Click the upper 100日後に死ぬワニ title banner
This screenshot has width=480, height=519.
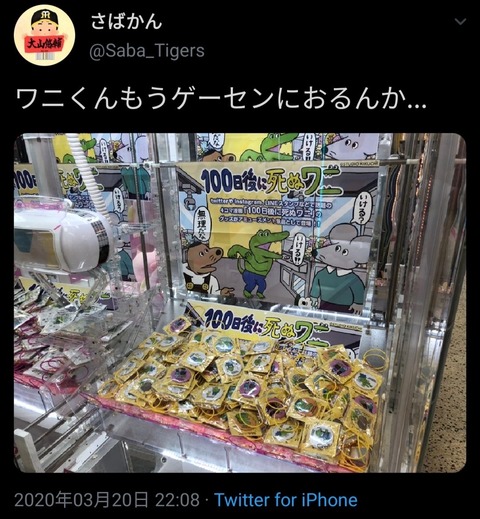click(x=273, y=183)
